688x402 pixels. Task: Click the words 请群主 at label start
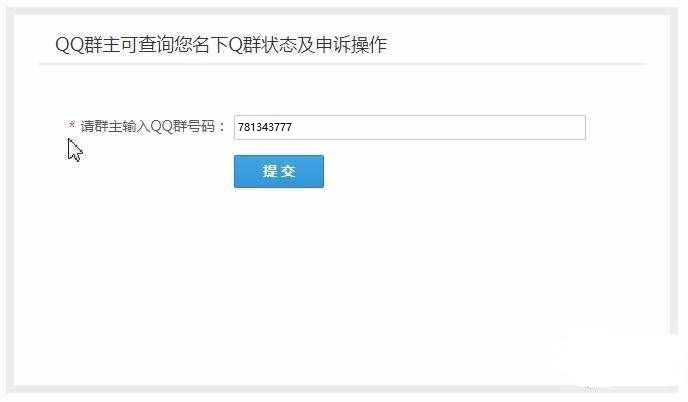coord(101,126)
